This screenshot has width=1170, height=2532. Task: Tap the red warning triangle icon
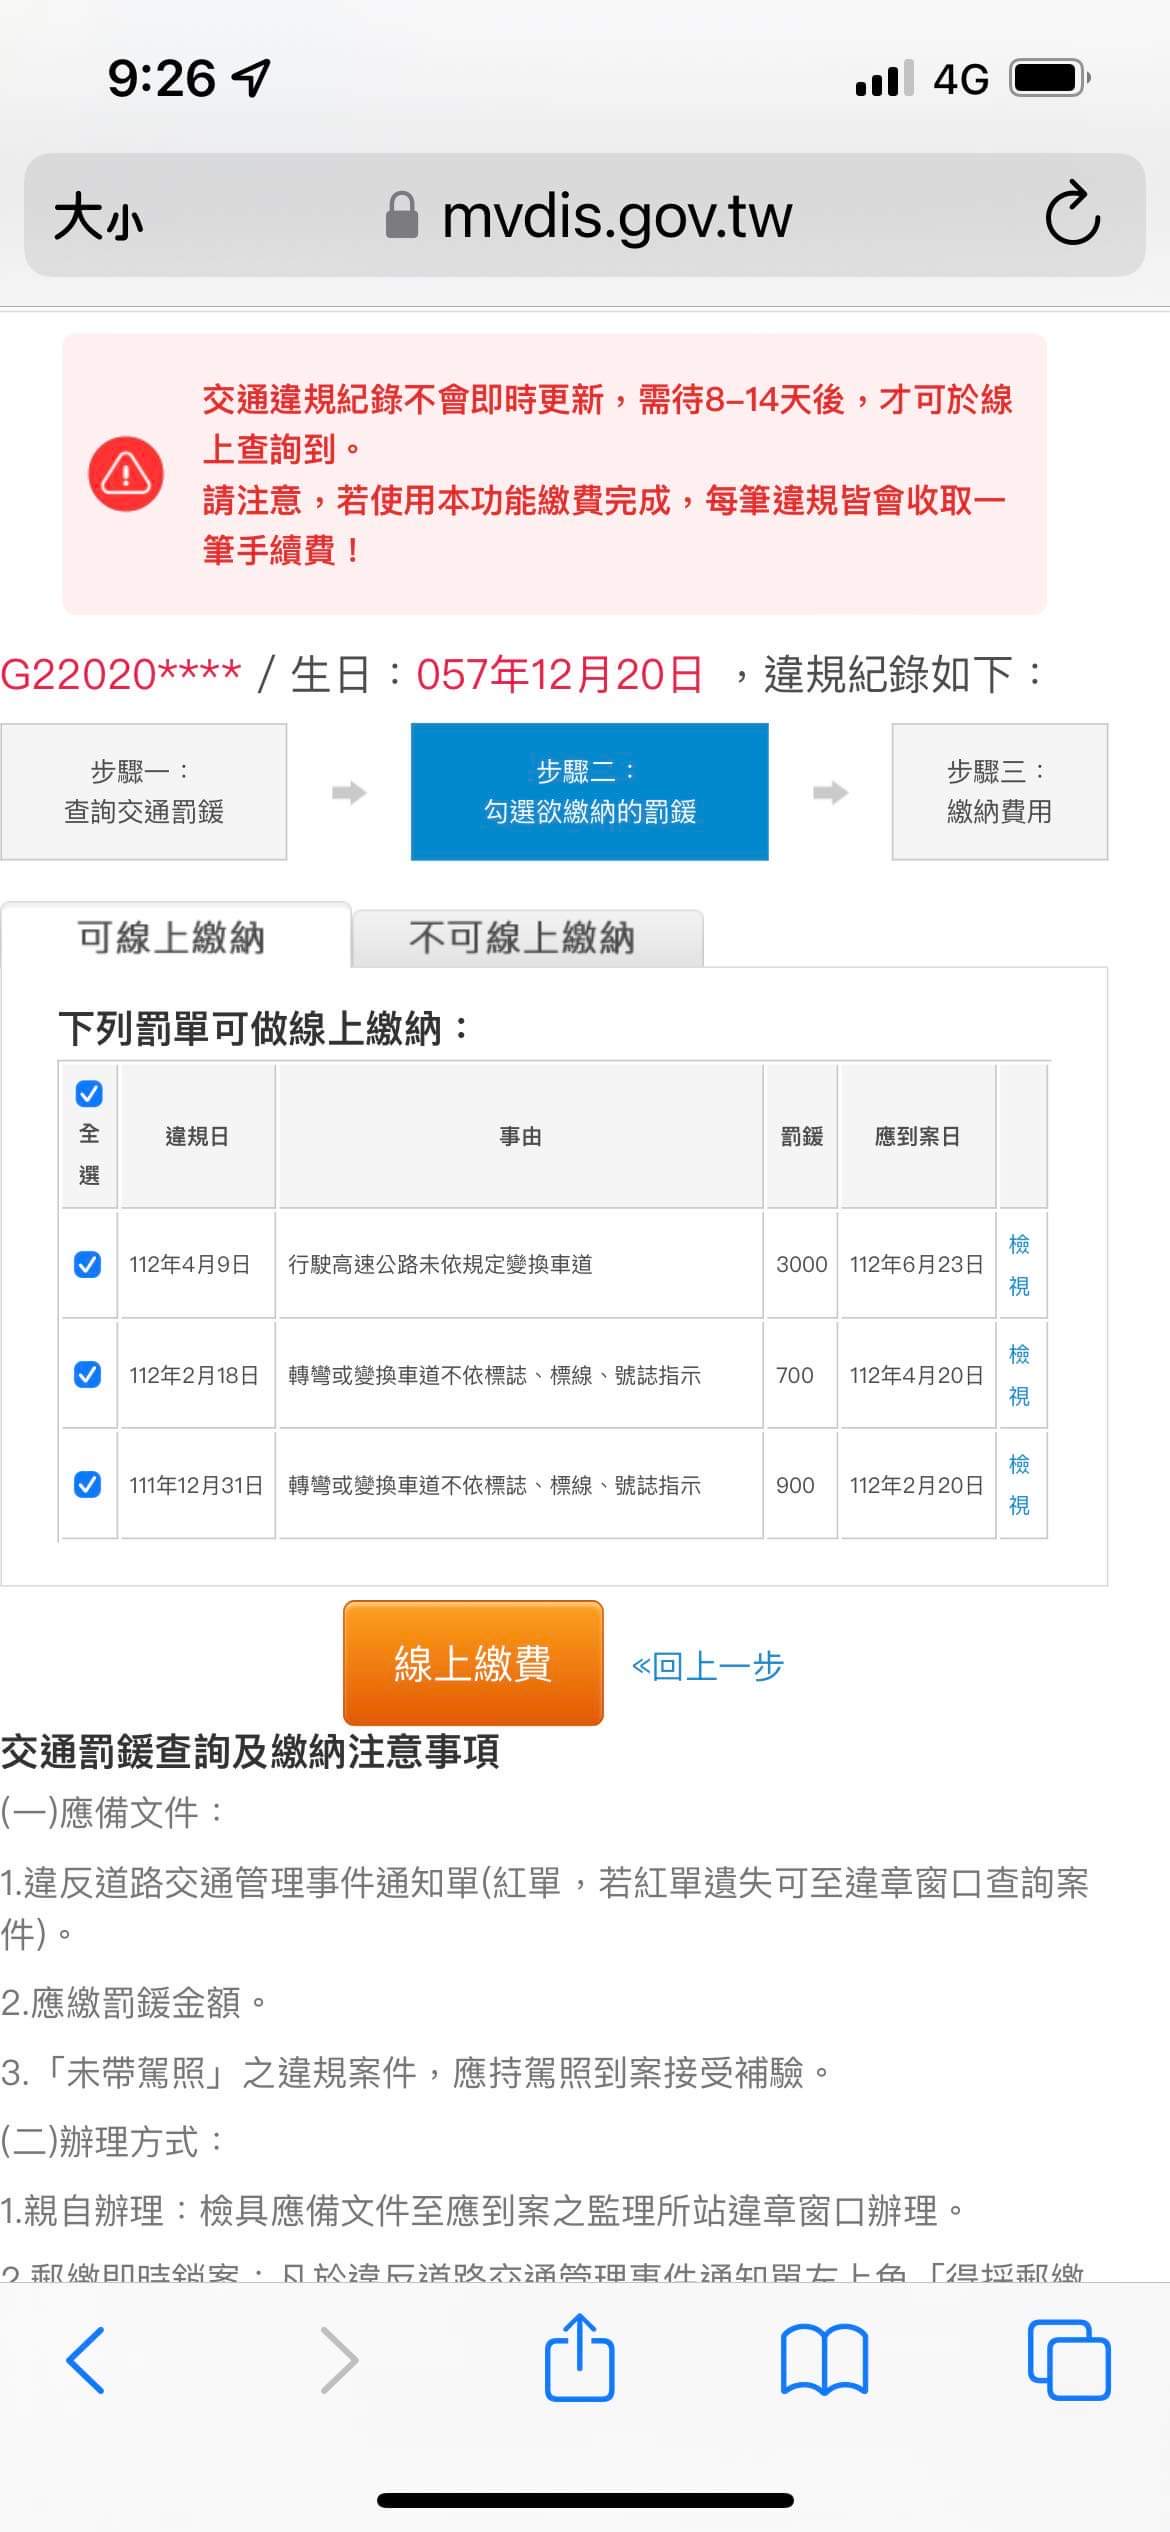pyautogui.click(x=126, y=473)
